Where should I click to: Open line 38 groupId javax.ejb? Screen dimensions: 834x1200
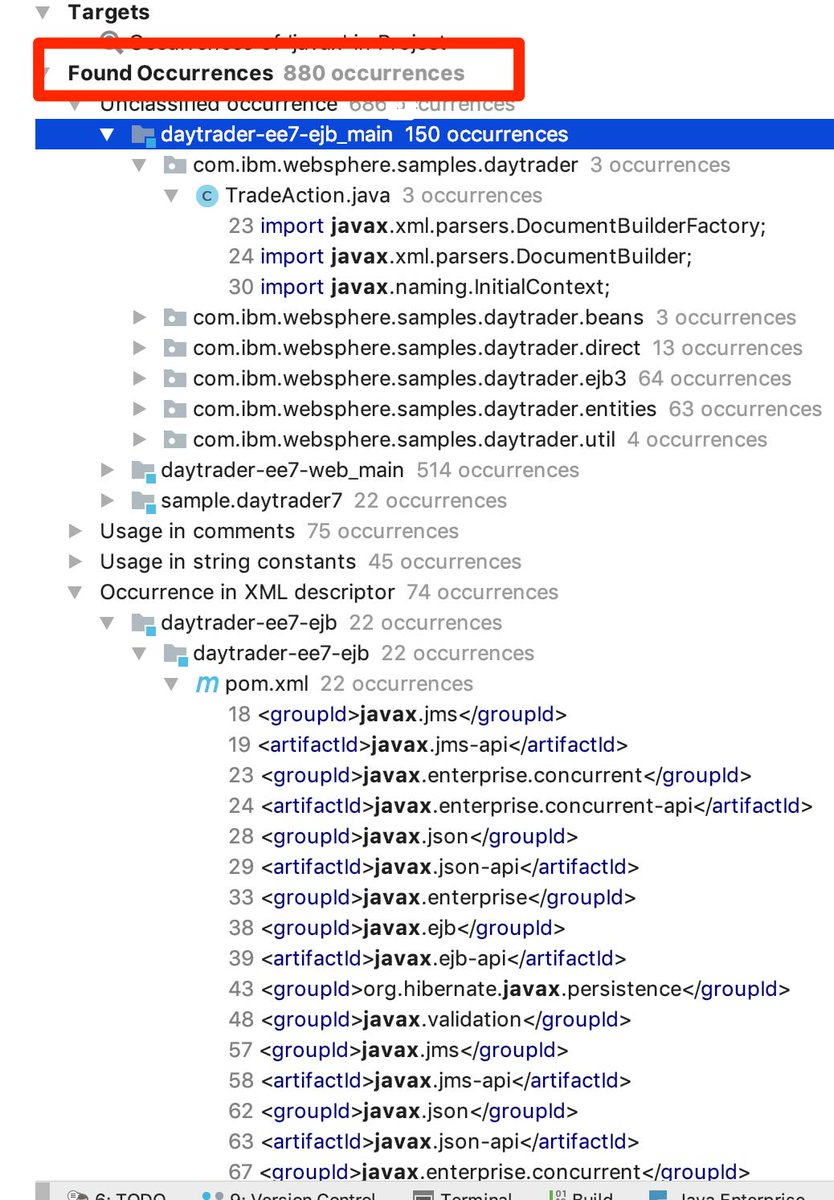(397, 928)
